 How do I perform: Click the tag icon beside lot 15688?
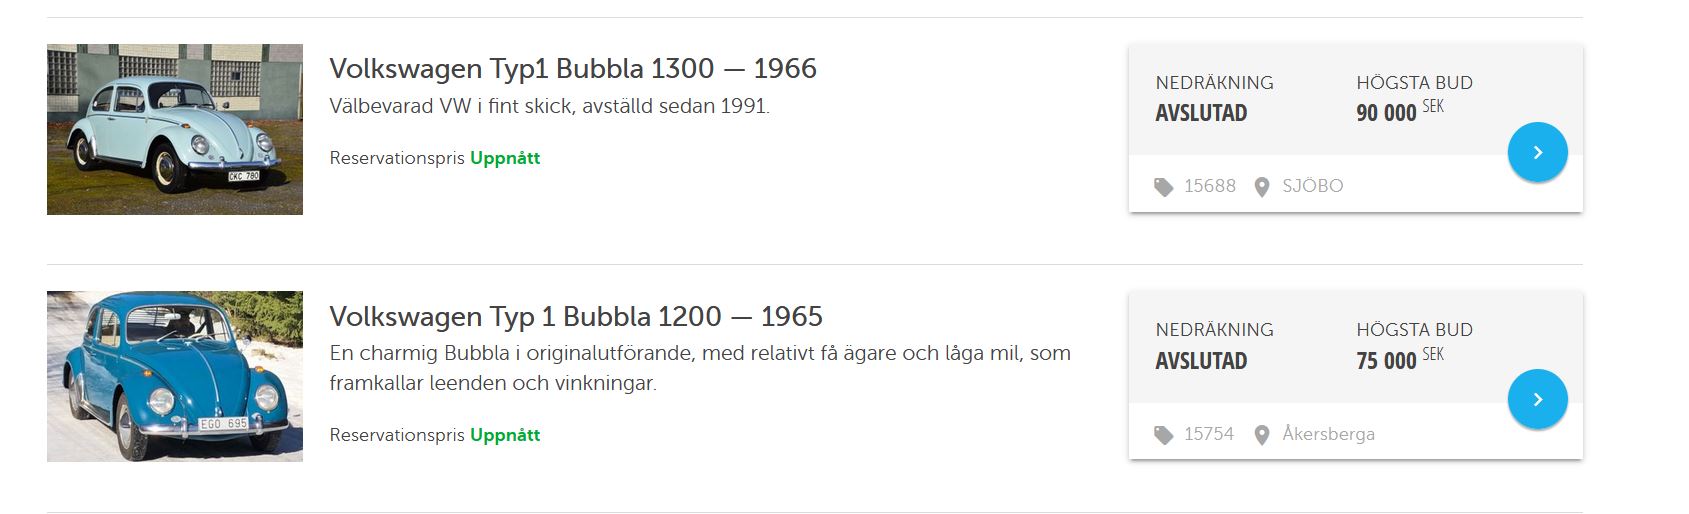coord(1163,187)
